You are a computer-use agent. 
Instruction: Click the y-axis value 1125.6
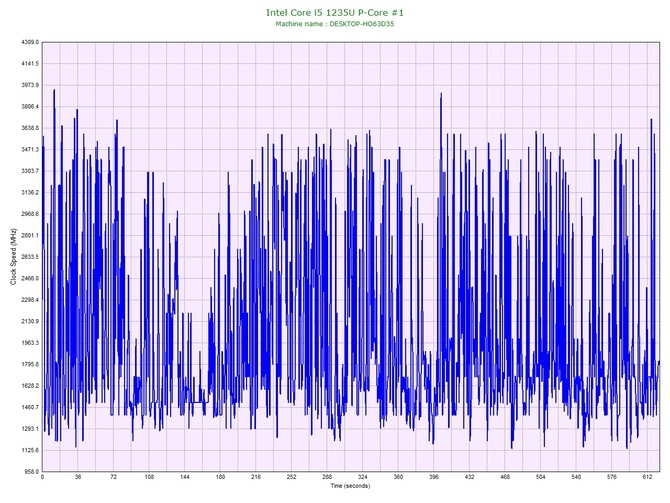point(30,450)
